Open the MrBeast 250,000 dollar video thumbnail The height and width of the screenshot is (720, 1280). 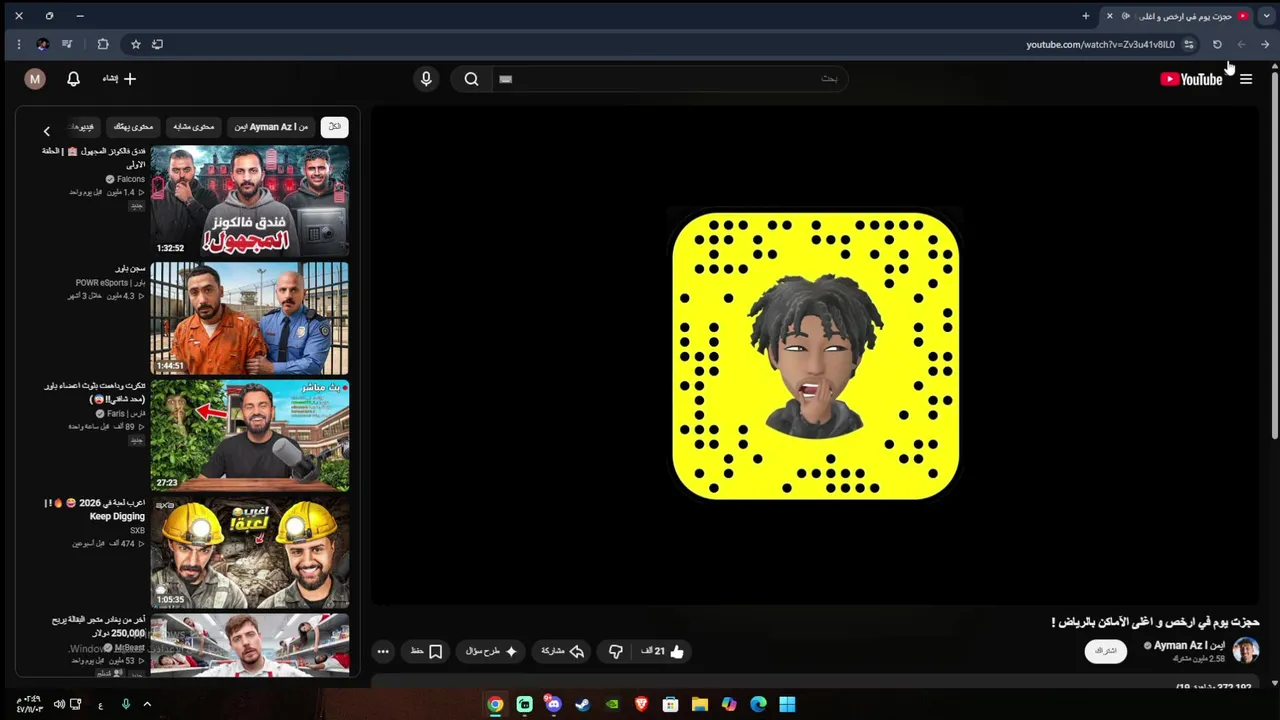point(250,645)
